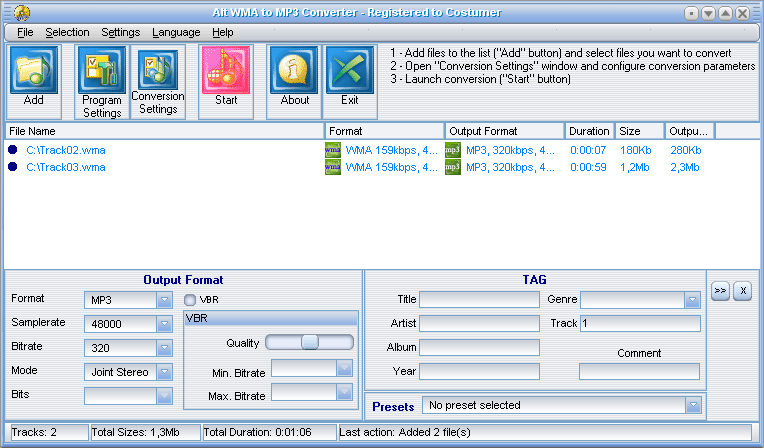Click the Quality slider handle
This screenshot has width=764, height=448.
click(309, 342)
